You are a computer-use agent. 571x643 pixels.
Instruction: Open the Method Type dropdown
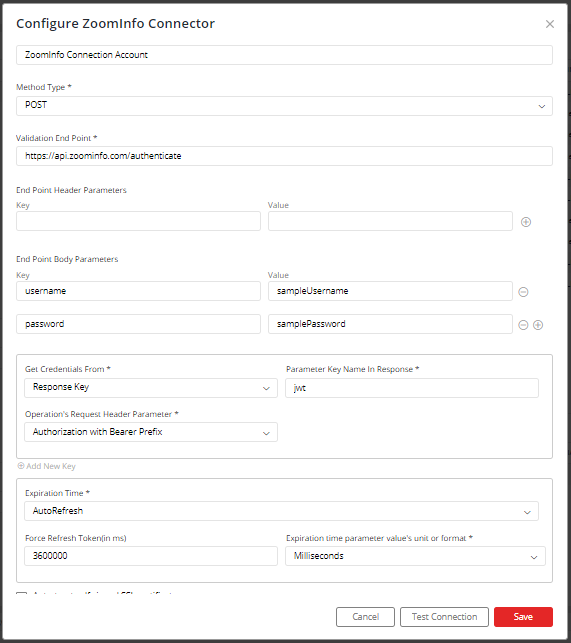(284, 106)
